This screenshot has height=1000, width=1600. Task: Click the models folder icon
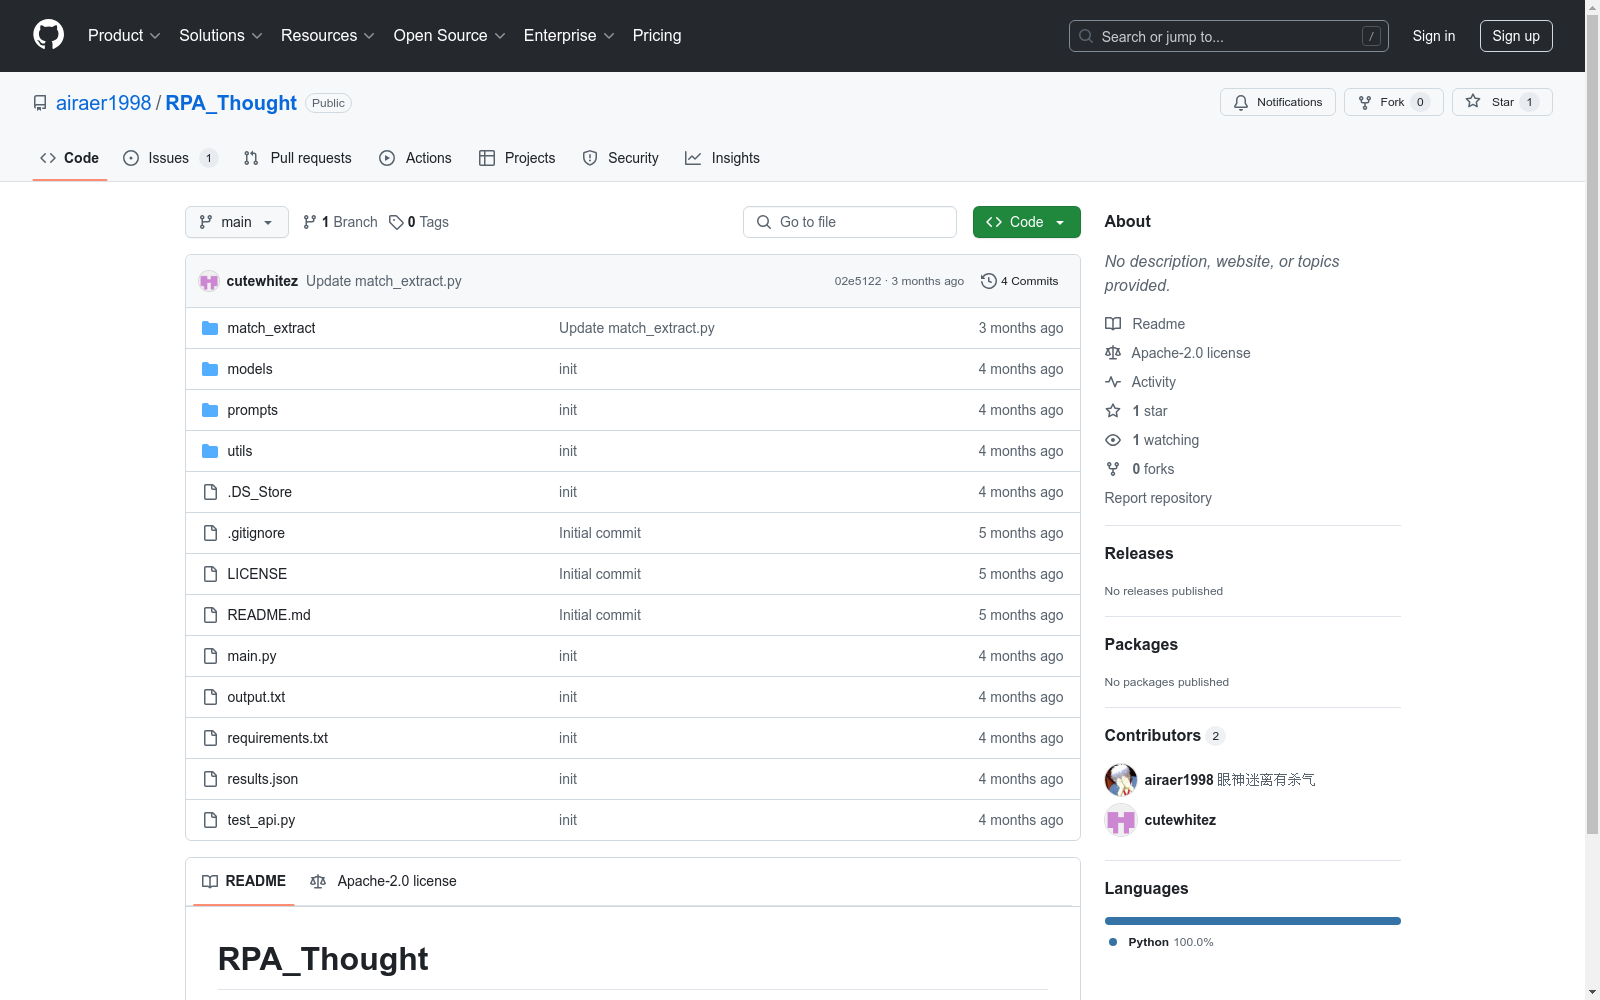coord(210,369)
